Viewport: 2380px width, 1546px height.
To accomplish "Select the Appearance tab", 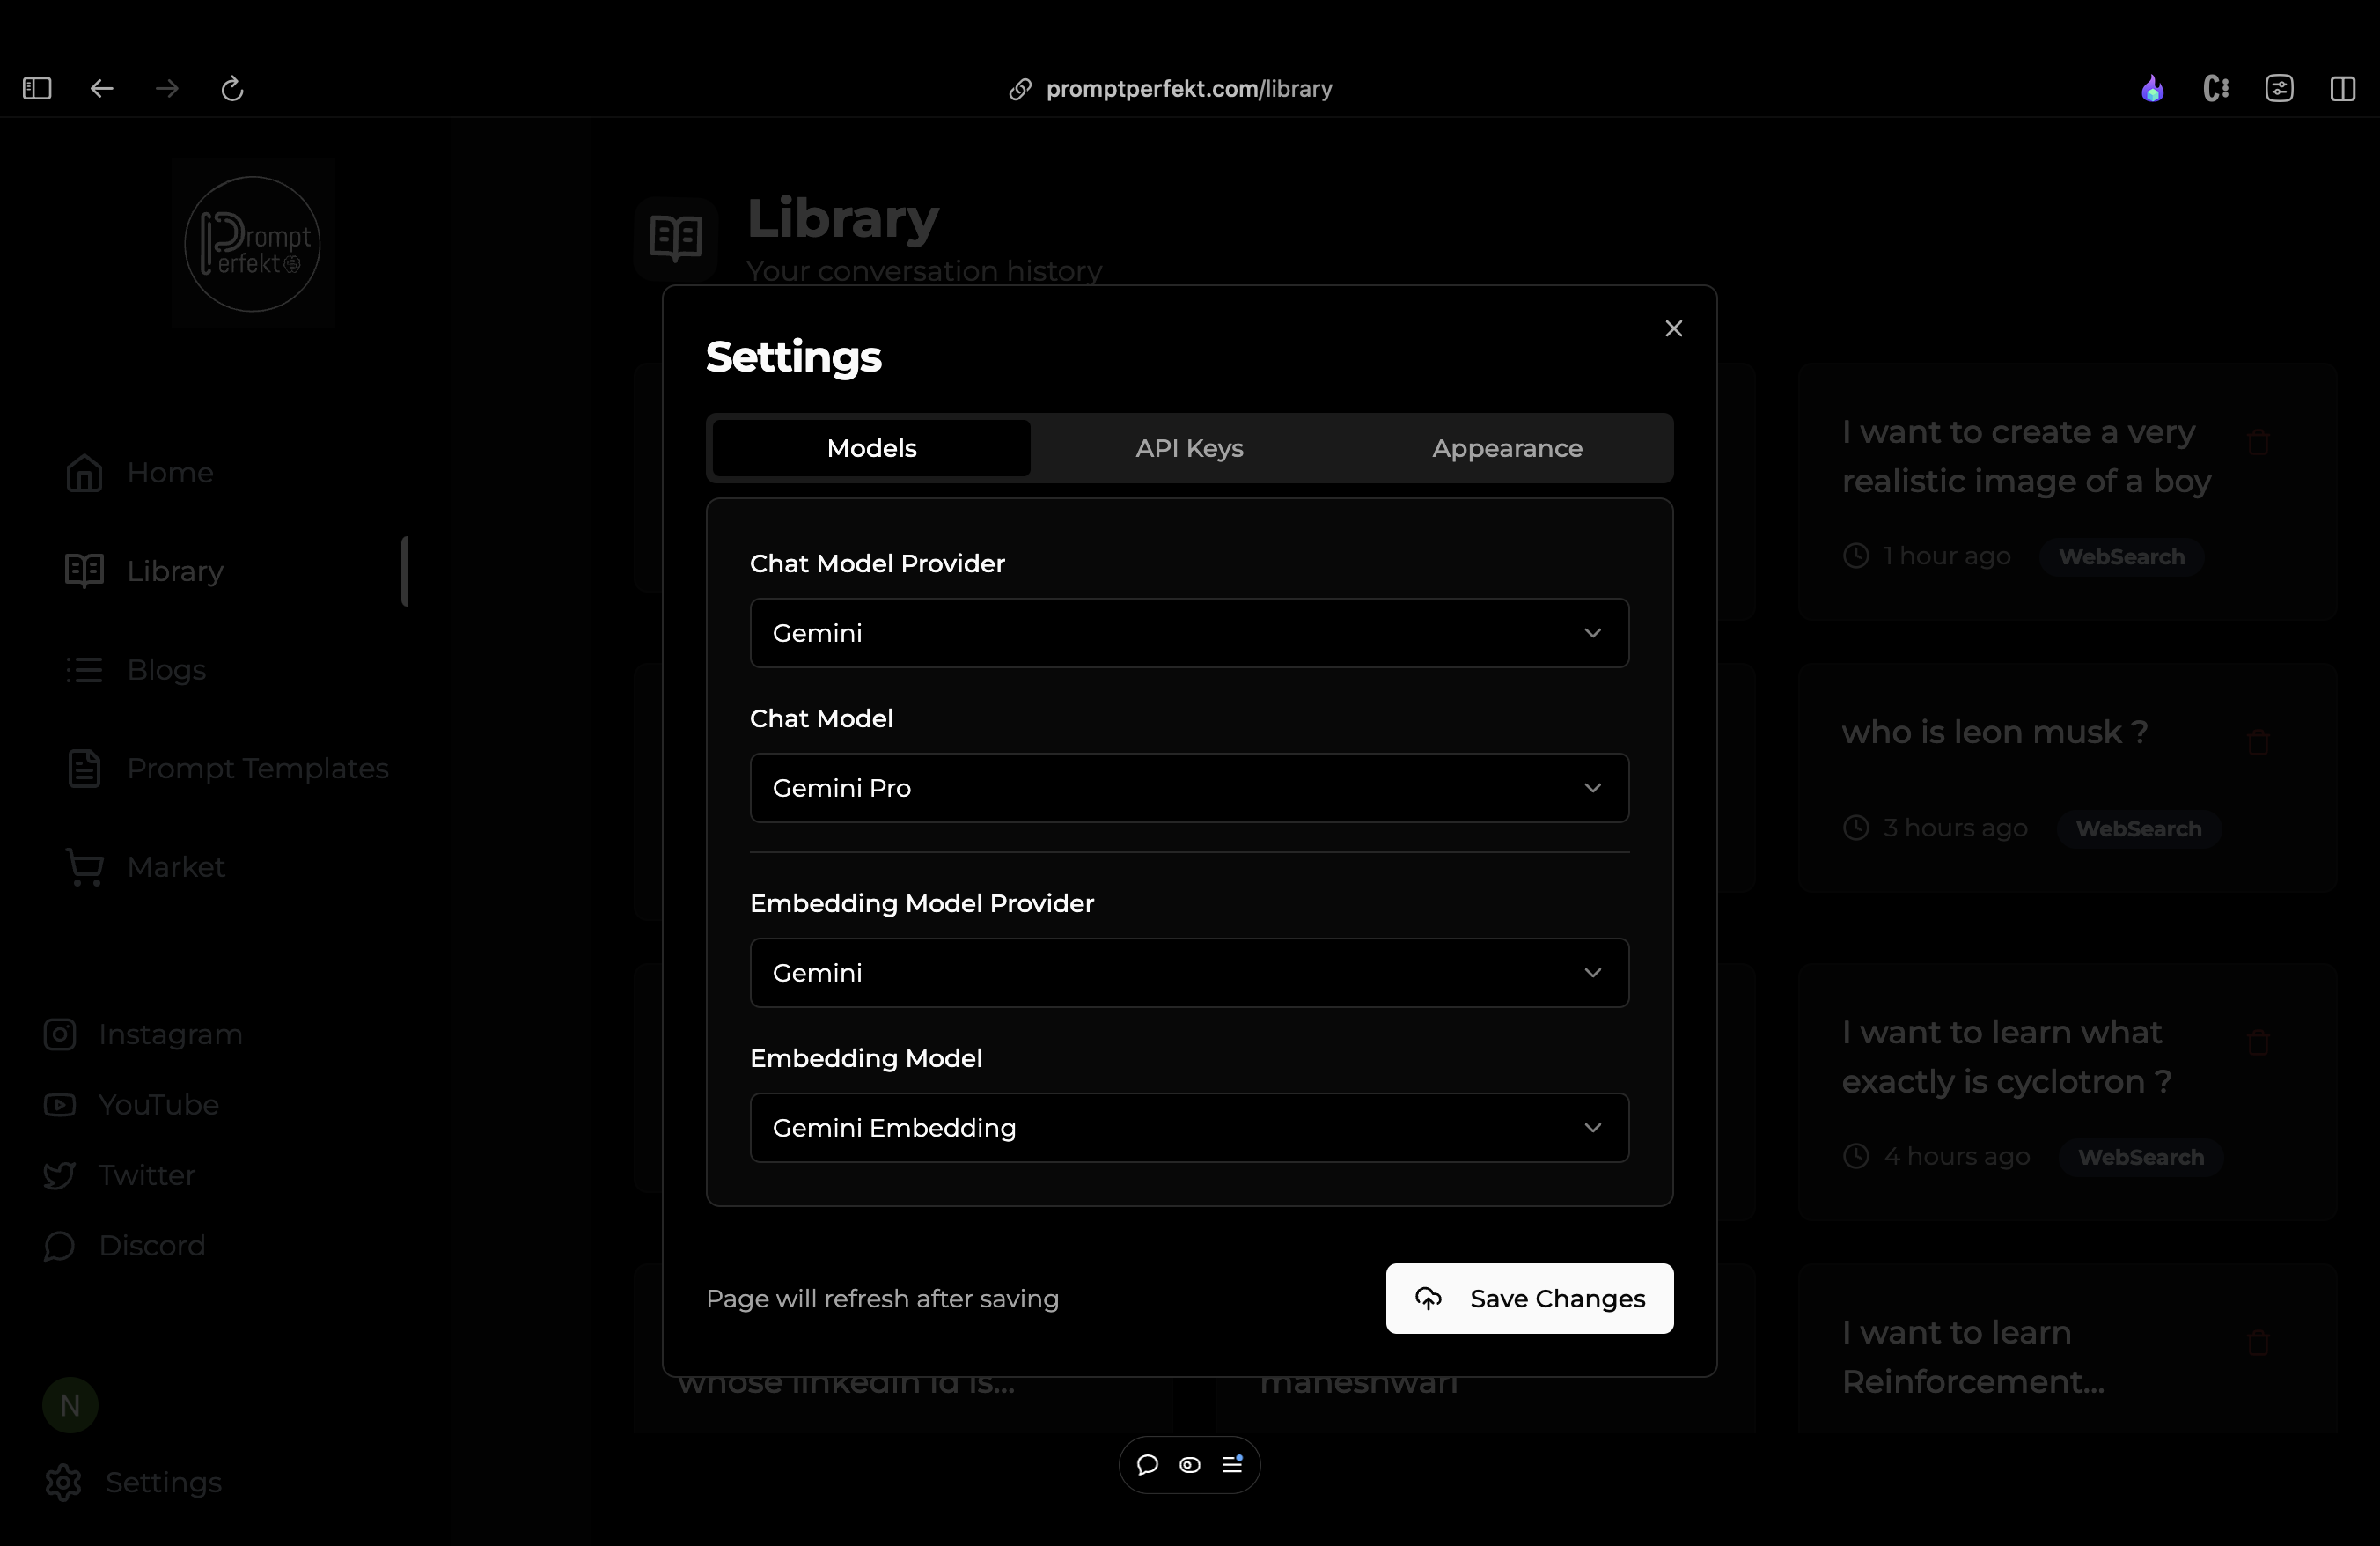I will (x=1506, y=448).
